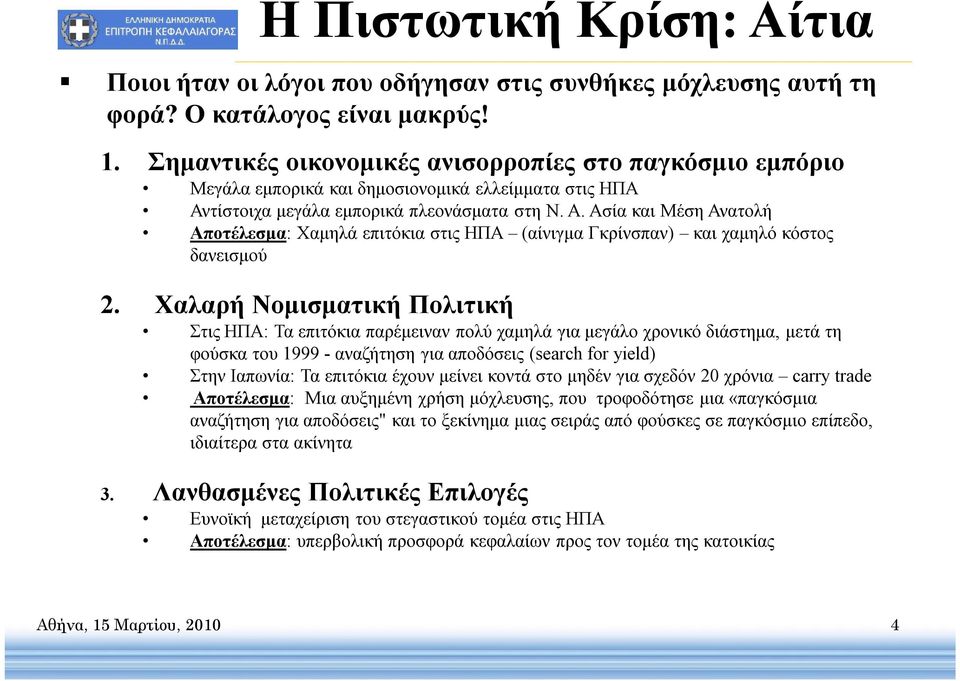This screenshot has width=960, height=681.
Task: Click 'Ο κατάλογος είναι μακρύς!' sentence
Action: coord(337,115)
